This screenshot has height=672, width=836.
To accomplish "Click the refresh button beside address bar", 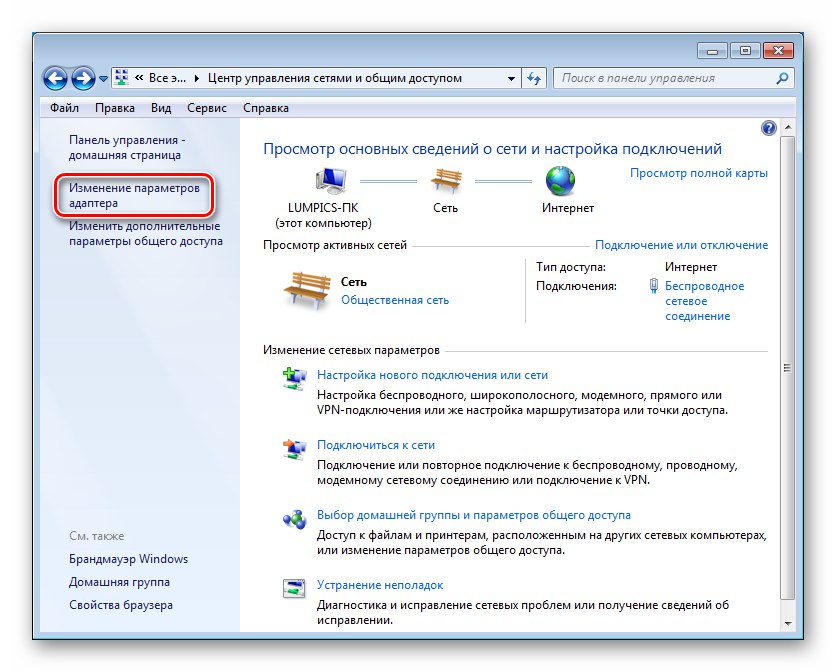I will pyautogui.click(x=534, y=78).
